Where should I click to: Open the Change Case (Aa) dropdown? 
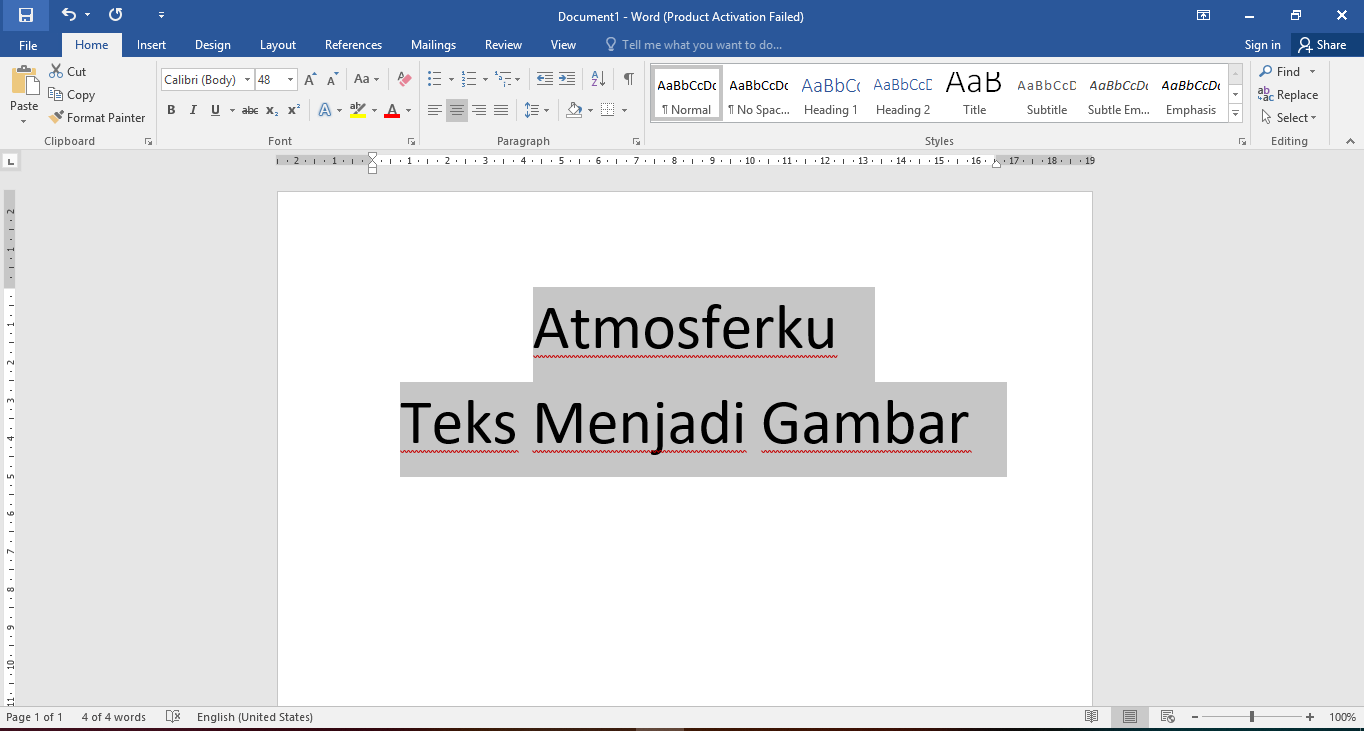click(366, 80)
